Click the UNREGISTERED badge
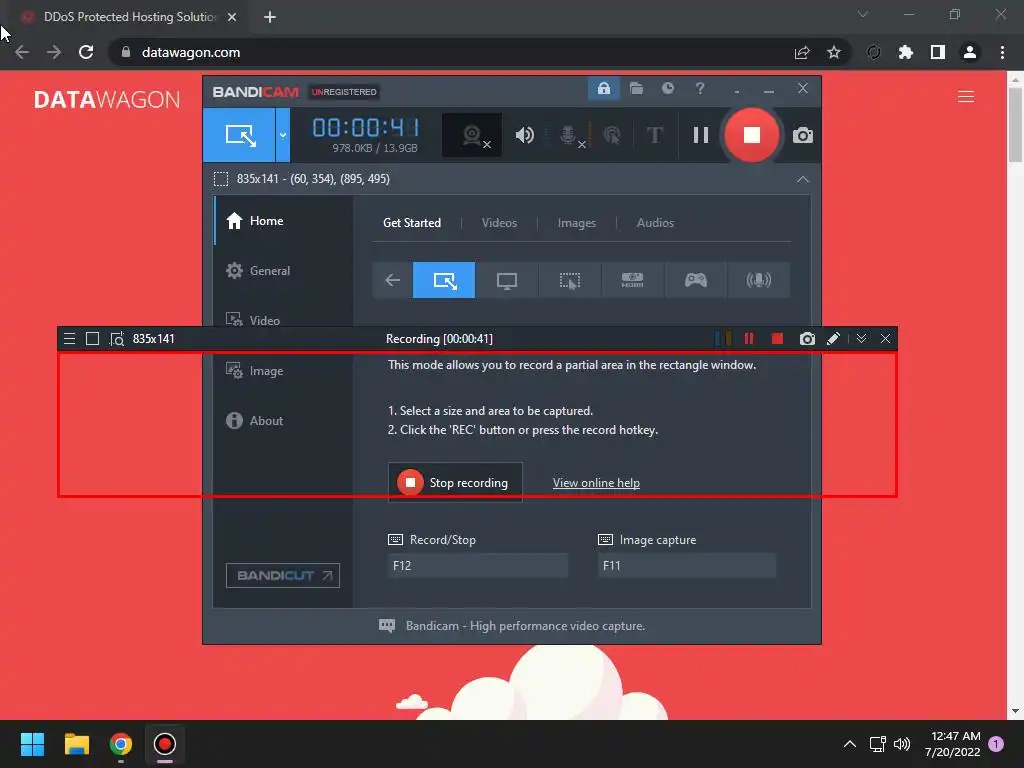Image resolution: width=1024 pixels, height=768 pixels. click(344, 92)
